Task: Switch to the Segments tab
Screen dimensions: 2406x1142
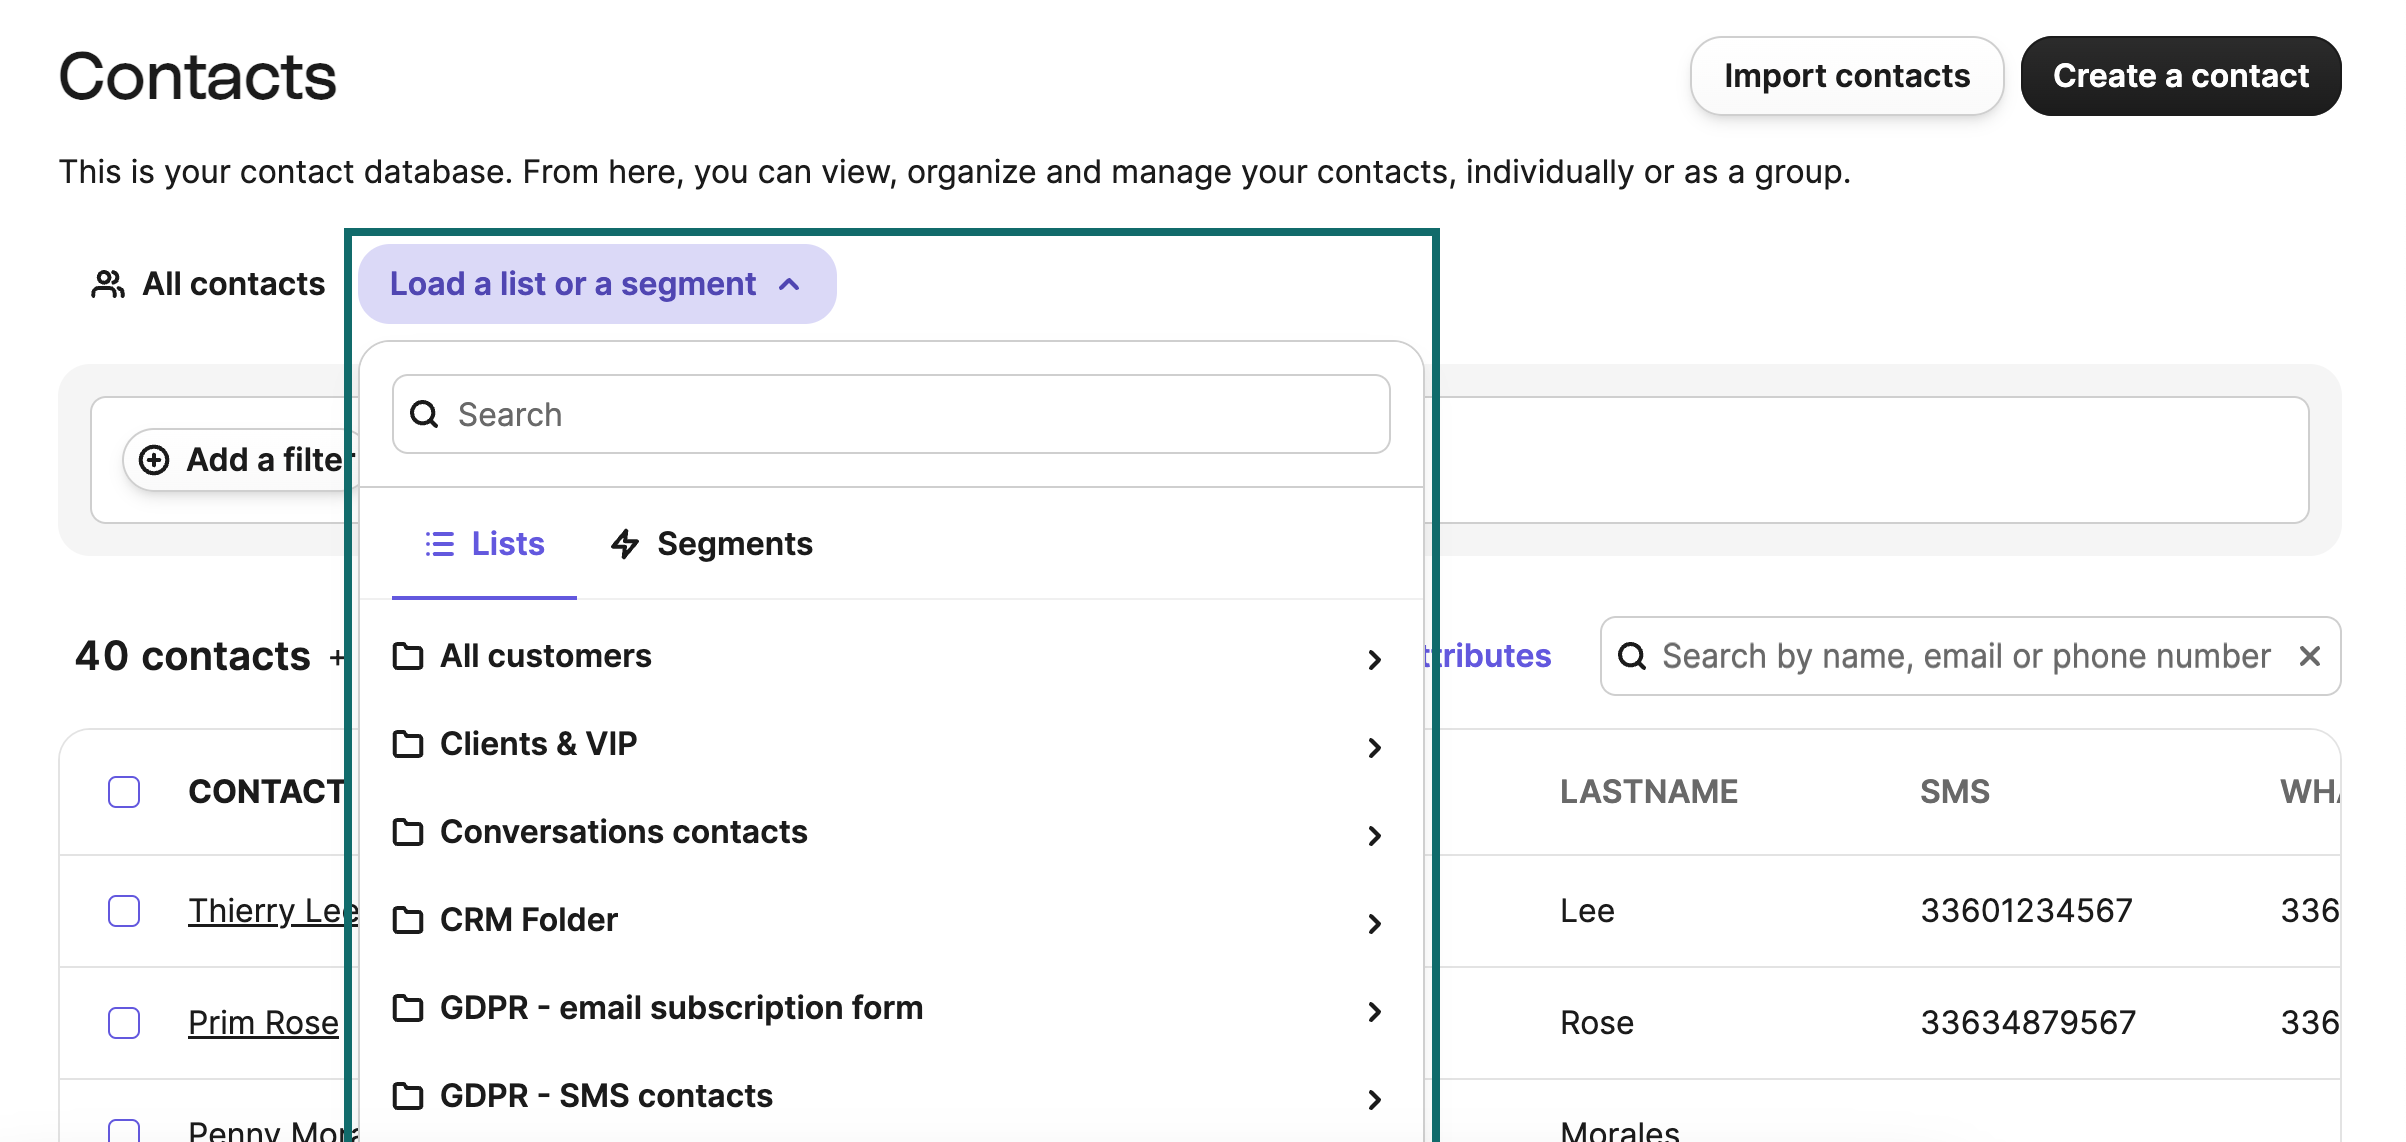Action: click(711, 544)
